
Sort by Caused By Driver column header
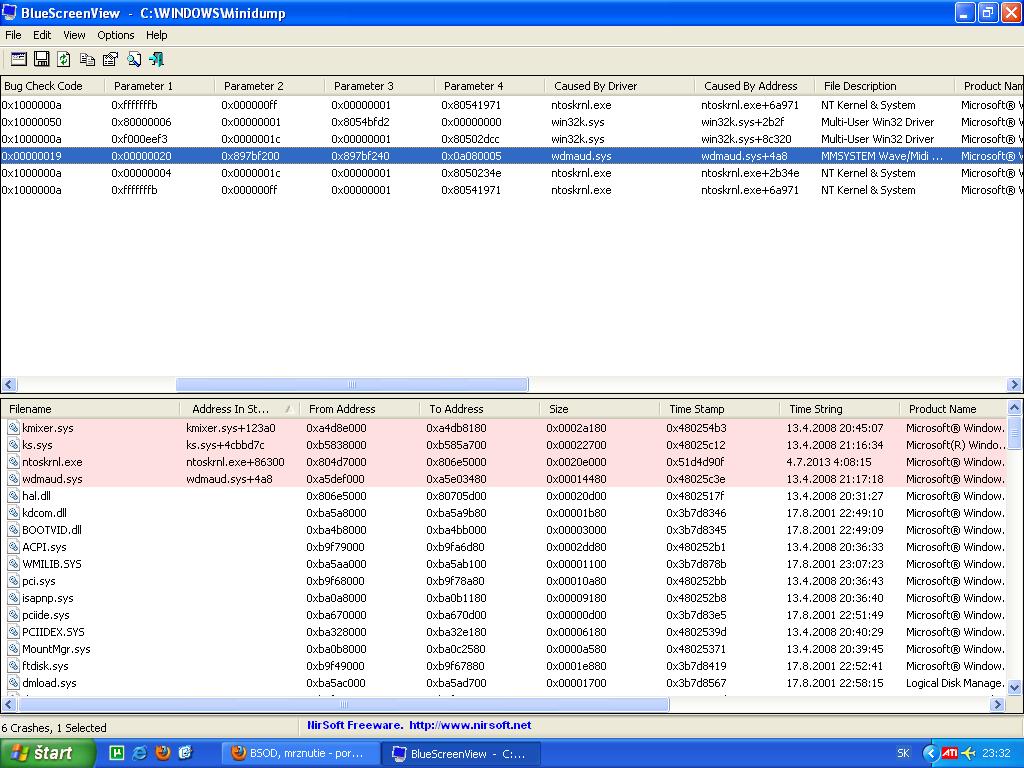click(595, 86)
